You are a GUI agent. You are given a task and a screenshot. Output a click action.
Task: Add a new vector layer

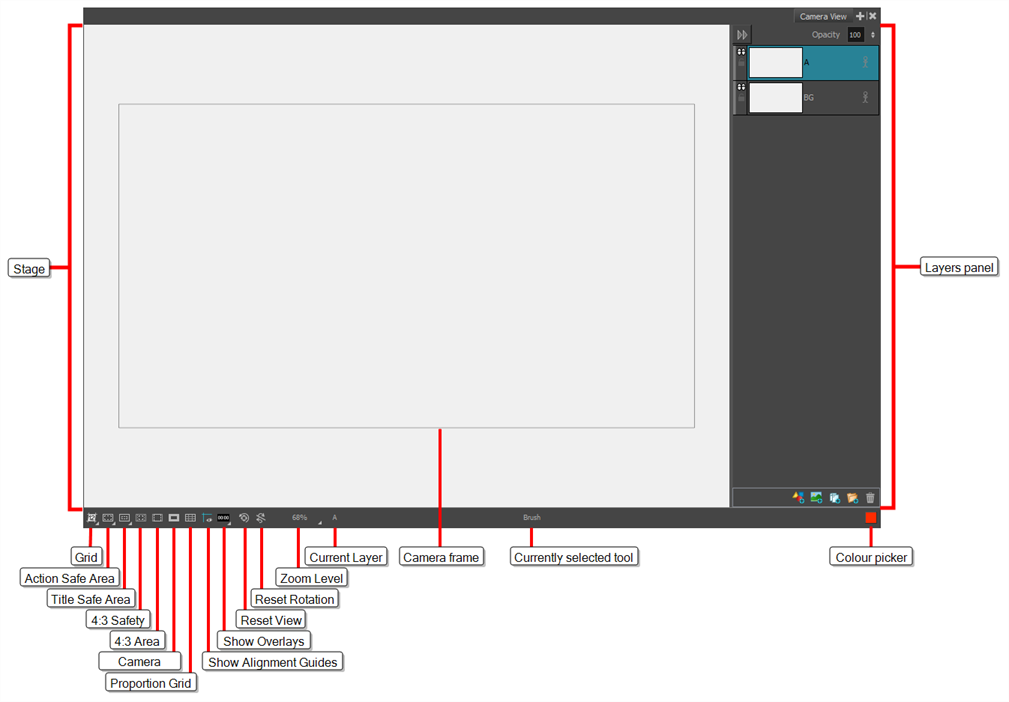tap(798, 497)
